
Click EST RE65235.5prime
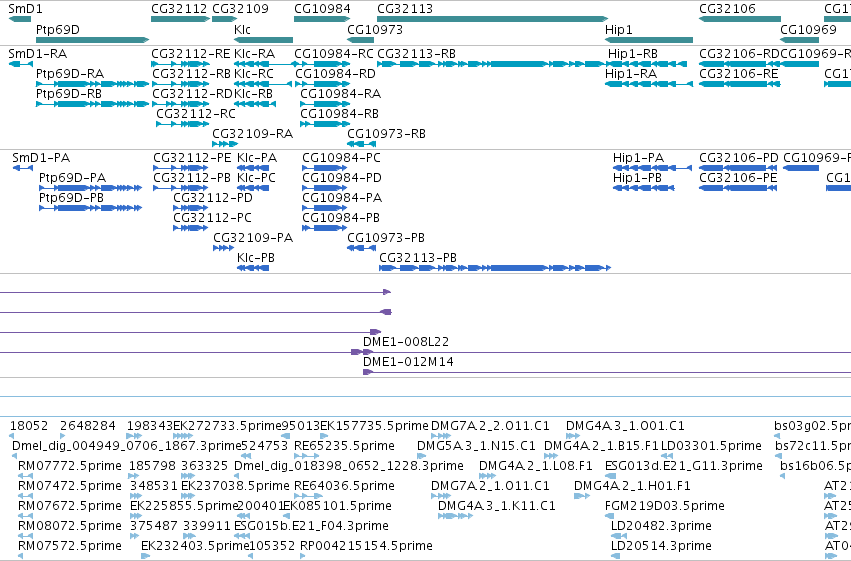pos(344,446)
